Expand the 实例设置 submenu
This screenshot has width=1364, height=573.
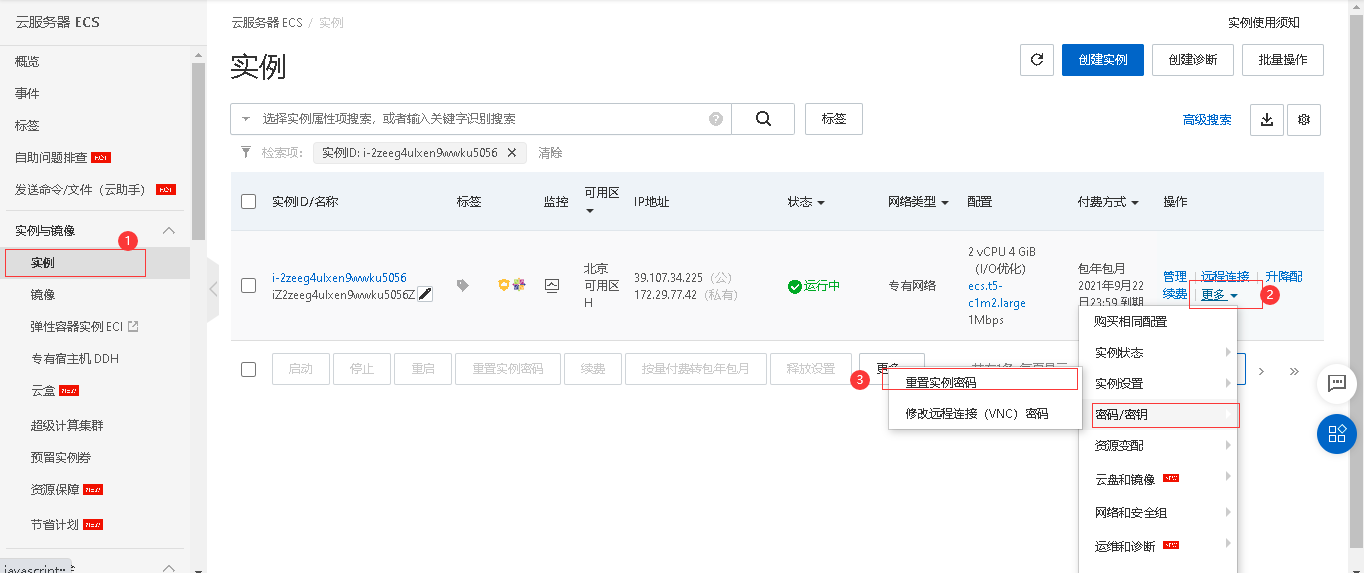(1159, 384)
